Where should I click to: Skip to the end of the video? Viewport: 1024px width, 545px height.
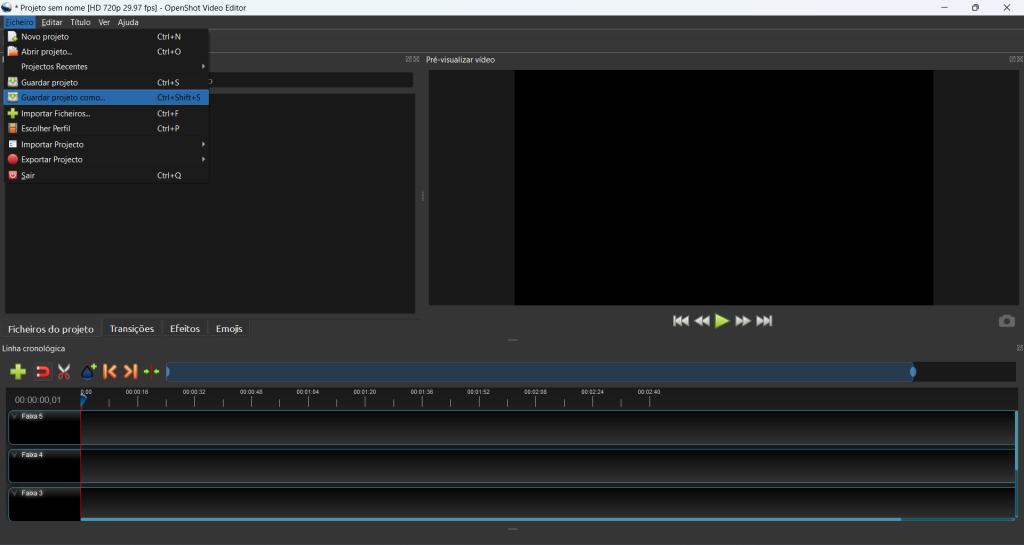[764, 321]
